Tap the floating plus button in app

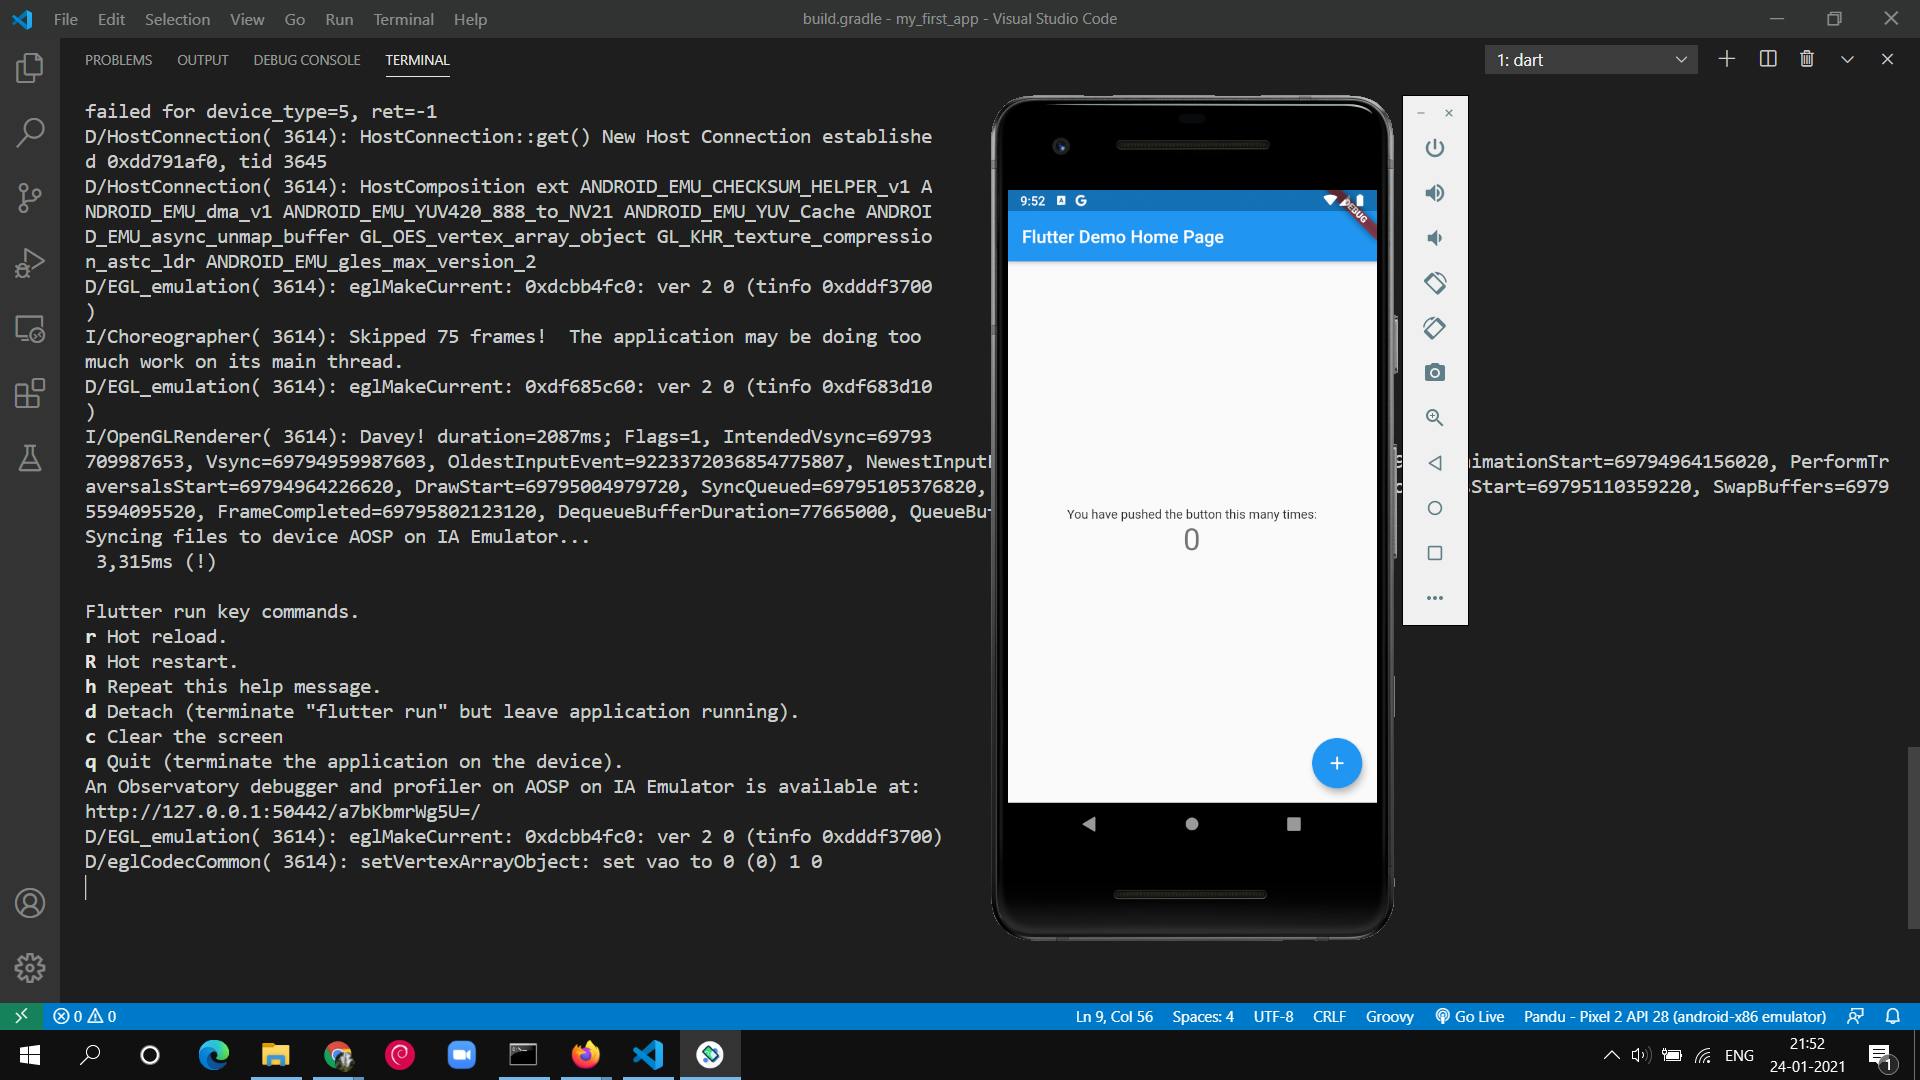click(x=1337, y=763)
